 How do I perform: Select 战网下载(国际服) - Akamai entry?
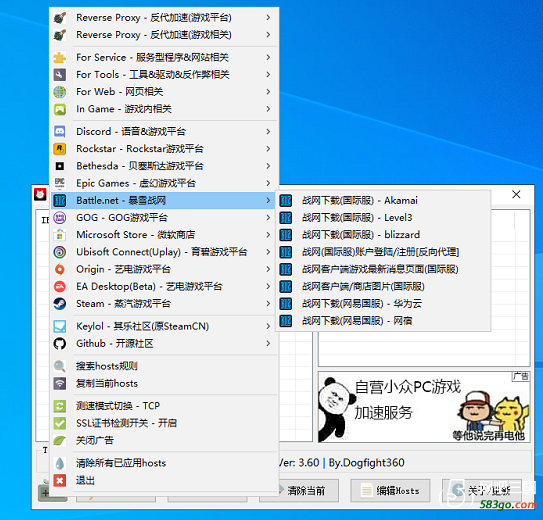coord(383,200)
